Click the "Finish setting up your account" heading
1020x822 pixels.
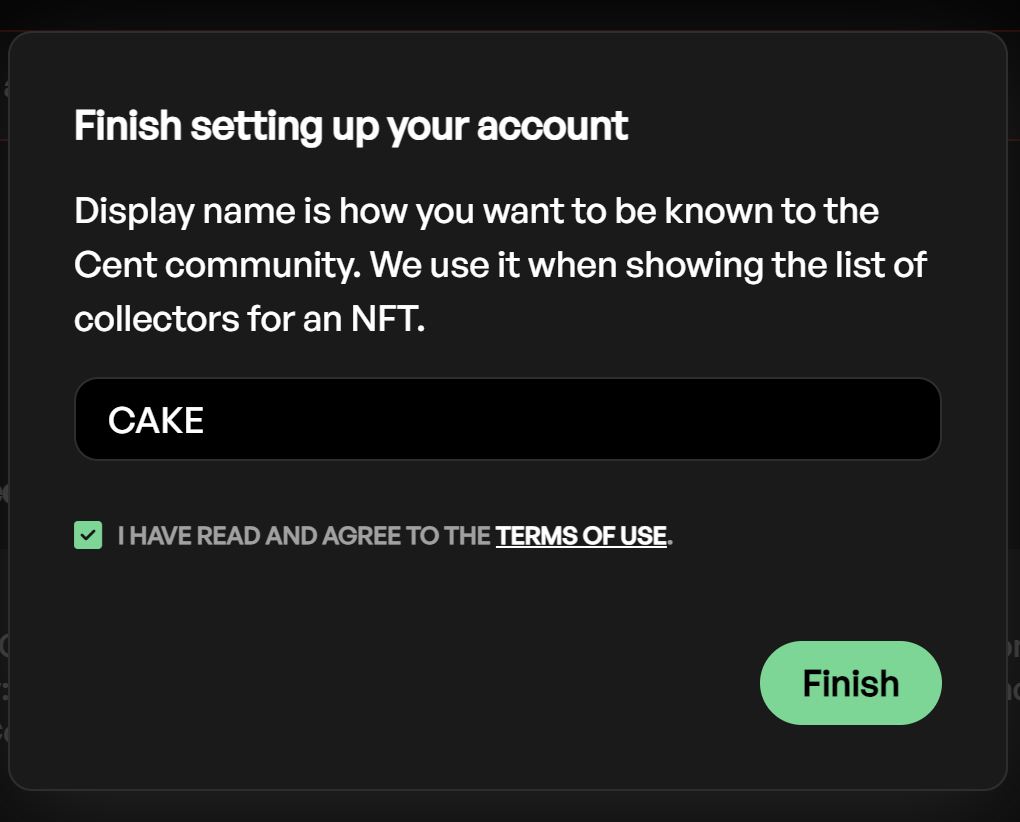pyautogui.click(x=351, y=127)
